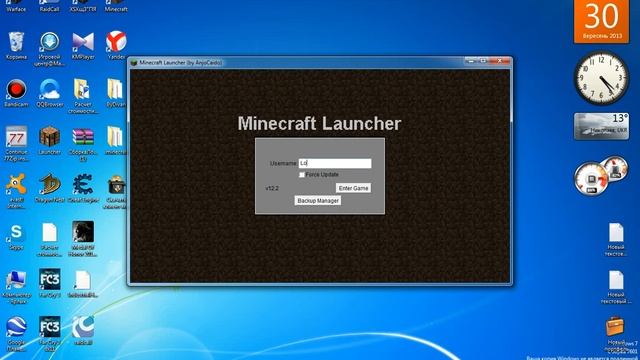The width and height of the screenshot is (640, 360).
Task: Click the Enter Game button
Action: [x=353, y=188]
